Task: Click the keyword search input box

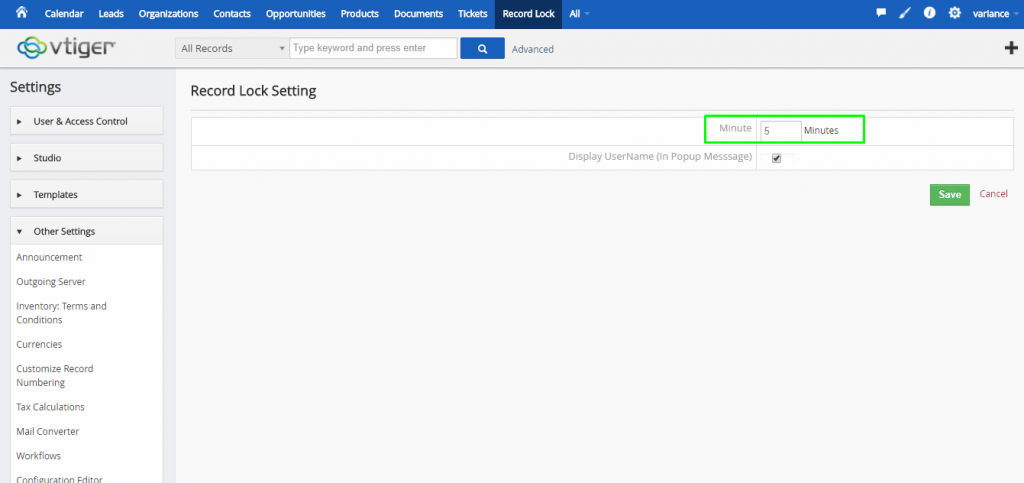Action: (374, 48)
